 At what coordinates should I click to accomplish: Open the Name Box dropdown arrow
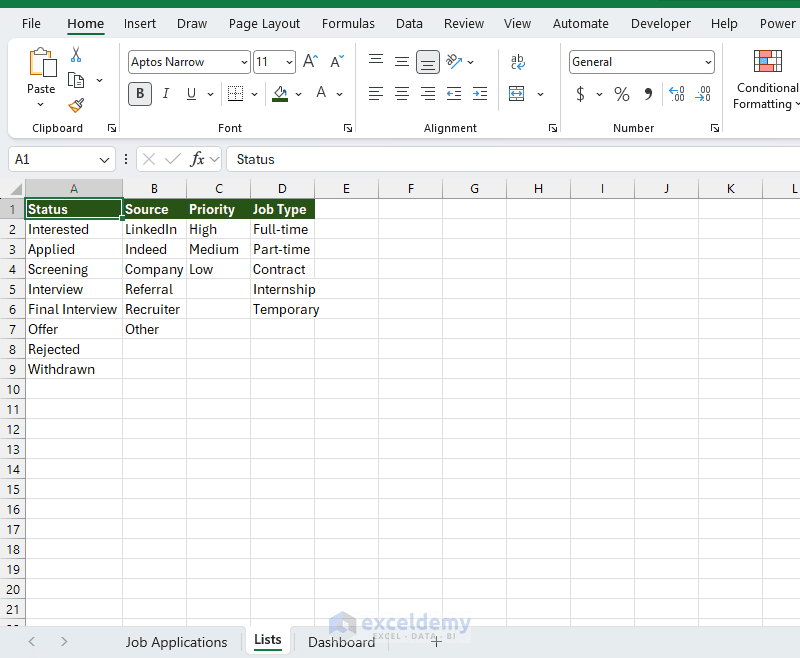104,160
